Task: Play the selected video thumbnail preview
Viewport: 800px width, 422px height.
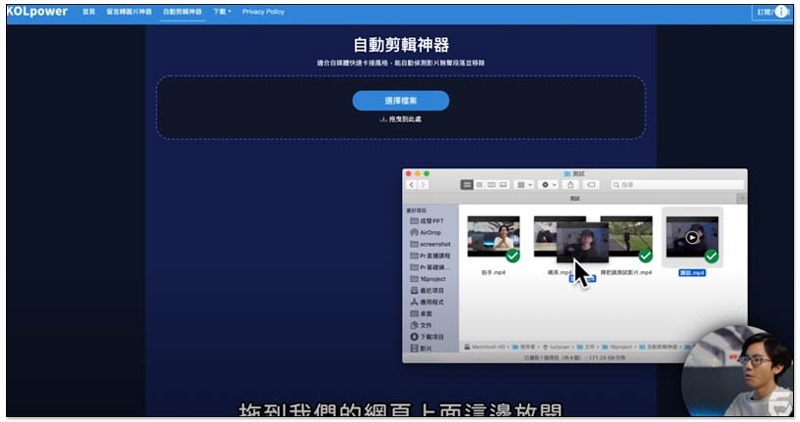Action: click(x=692, y=237)
